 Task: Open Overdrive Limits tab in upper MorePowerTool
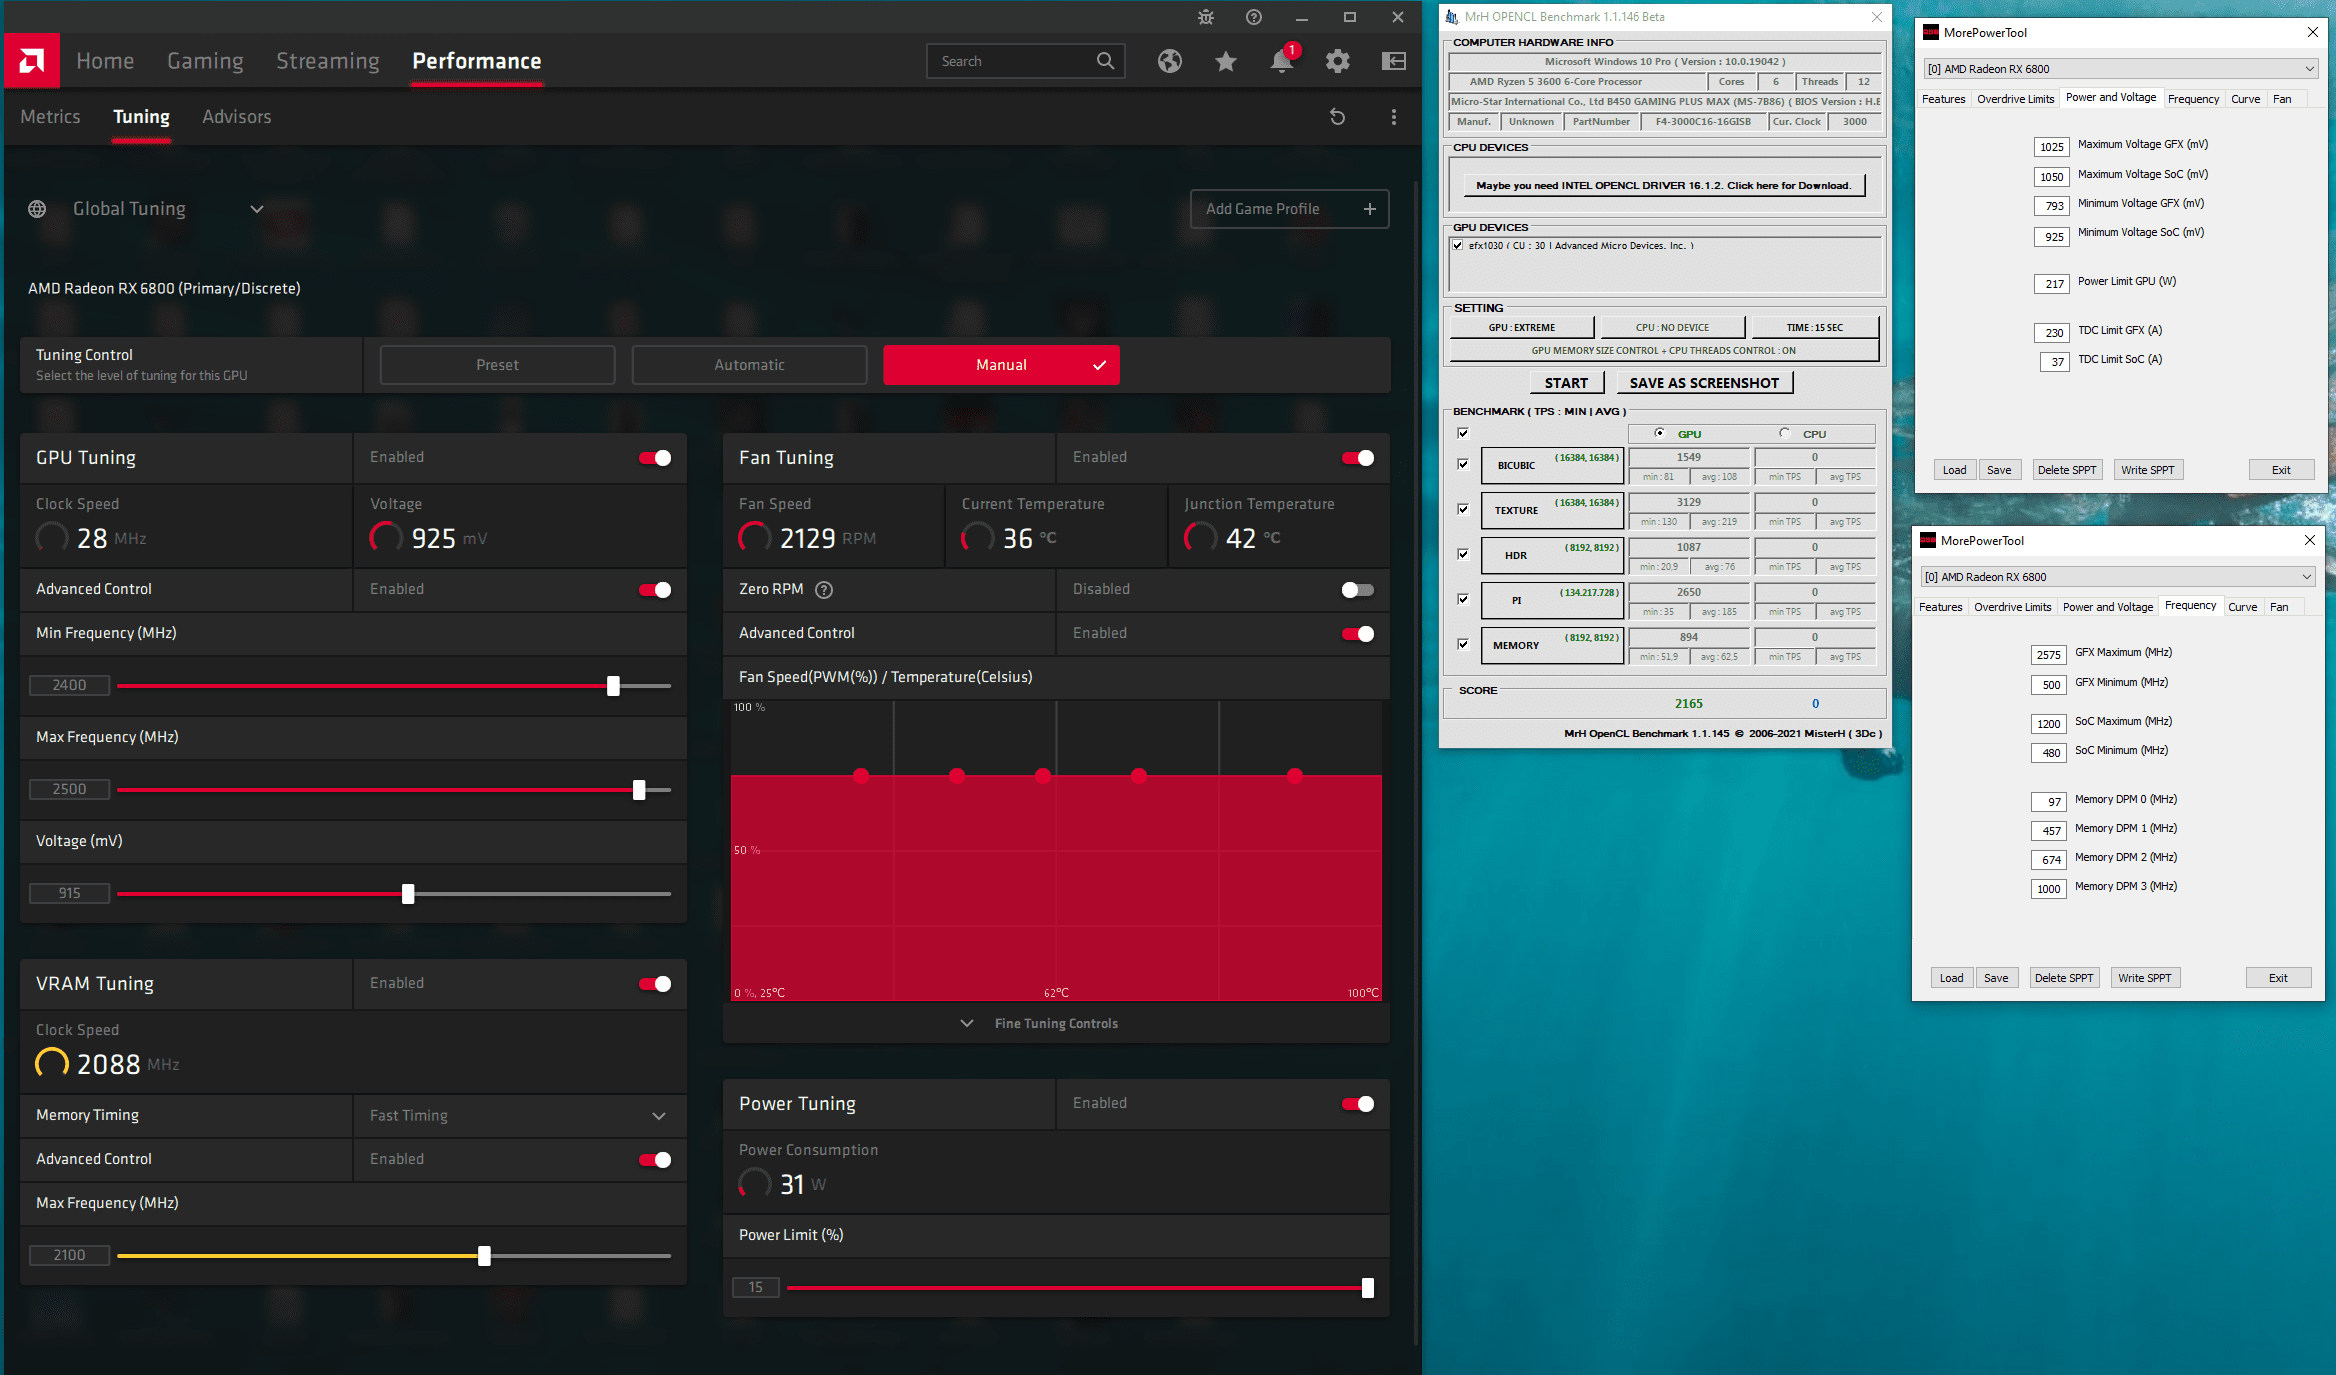click(x=2015, y=99)
